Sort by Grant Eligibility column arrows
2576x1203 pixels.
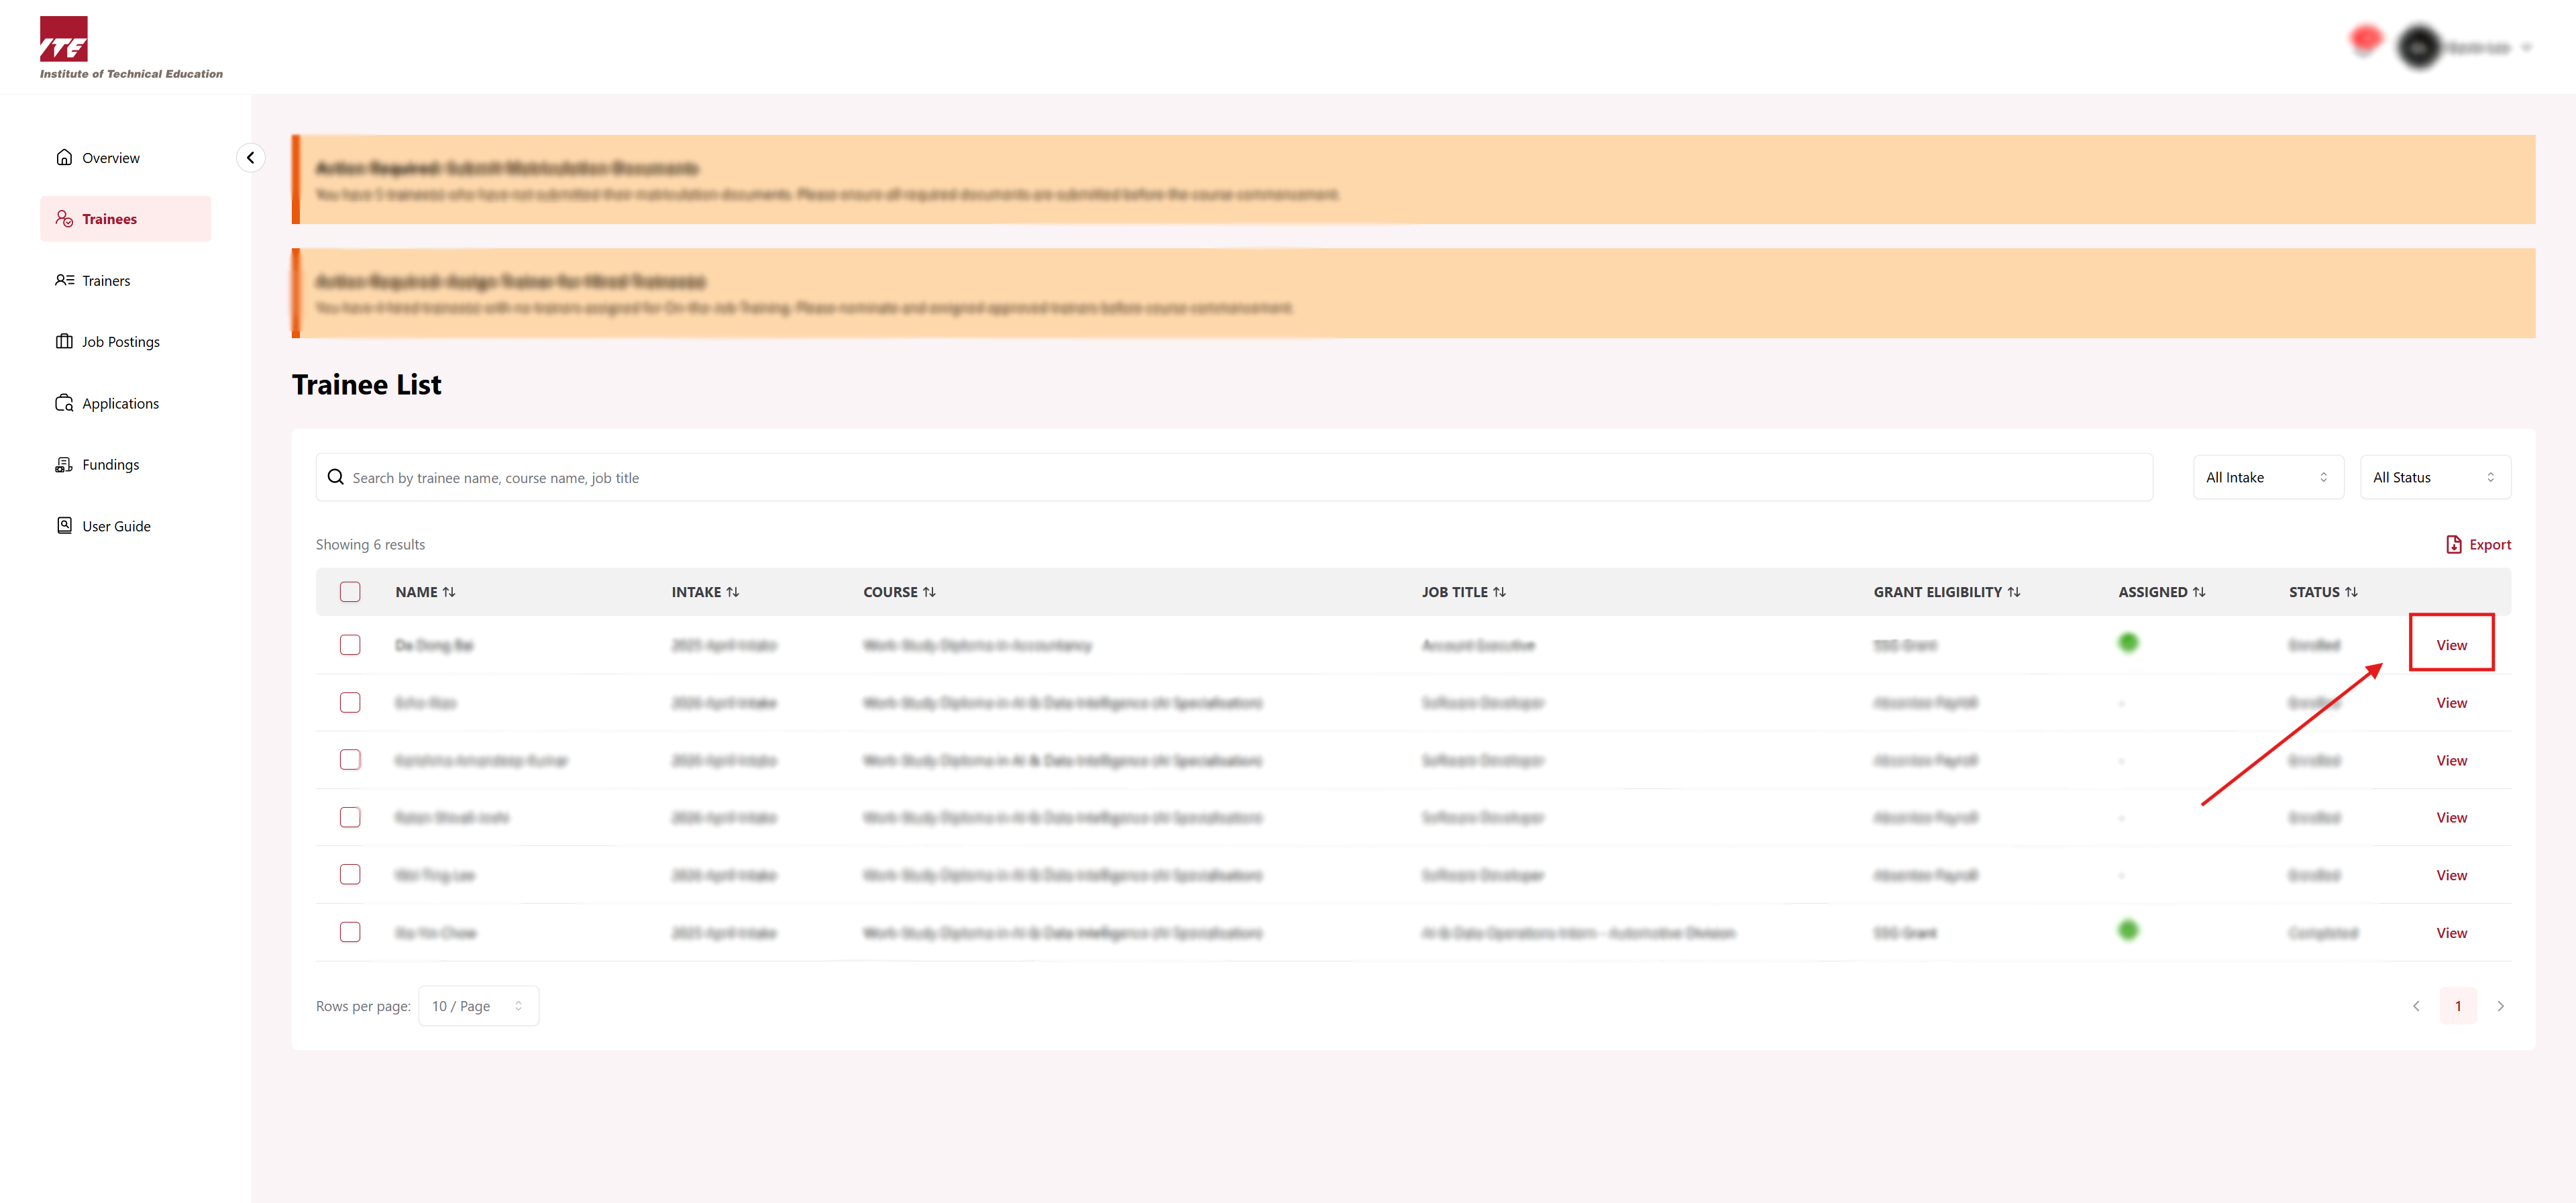(x=2013, y=592)
